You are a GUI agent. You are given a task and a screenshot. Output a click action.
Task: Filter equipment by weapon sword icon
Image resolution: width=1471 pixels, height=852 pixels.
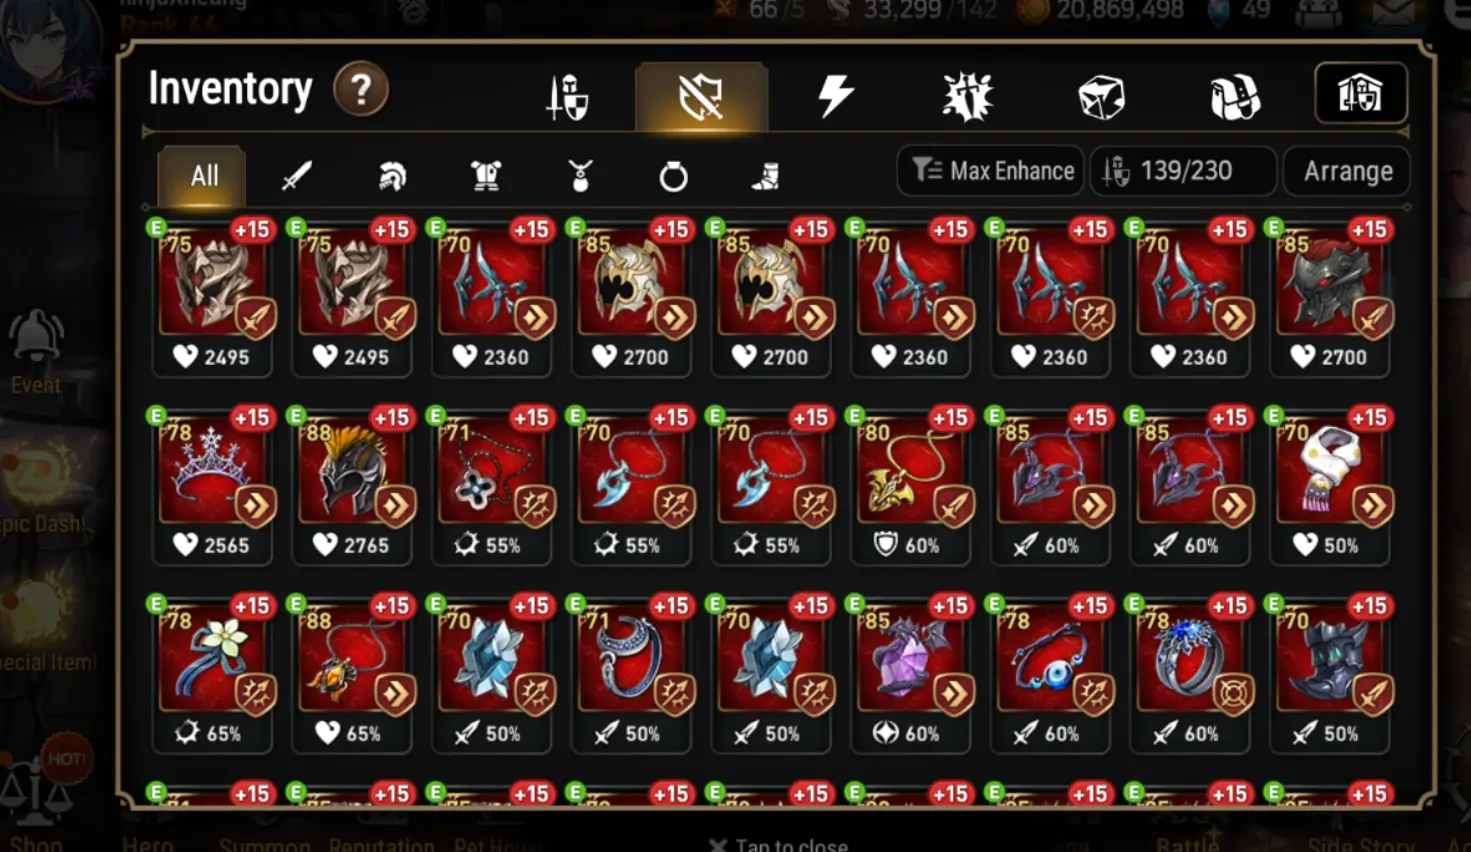[297, 177]
